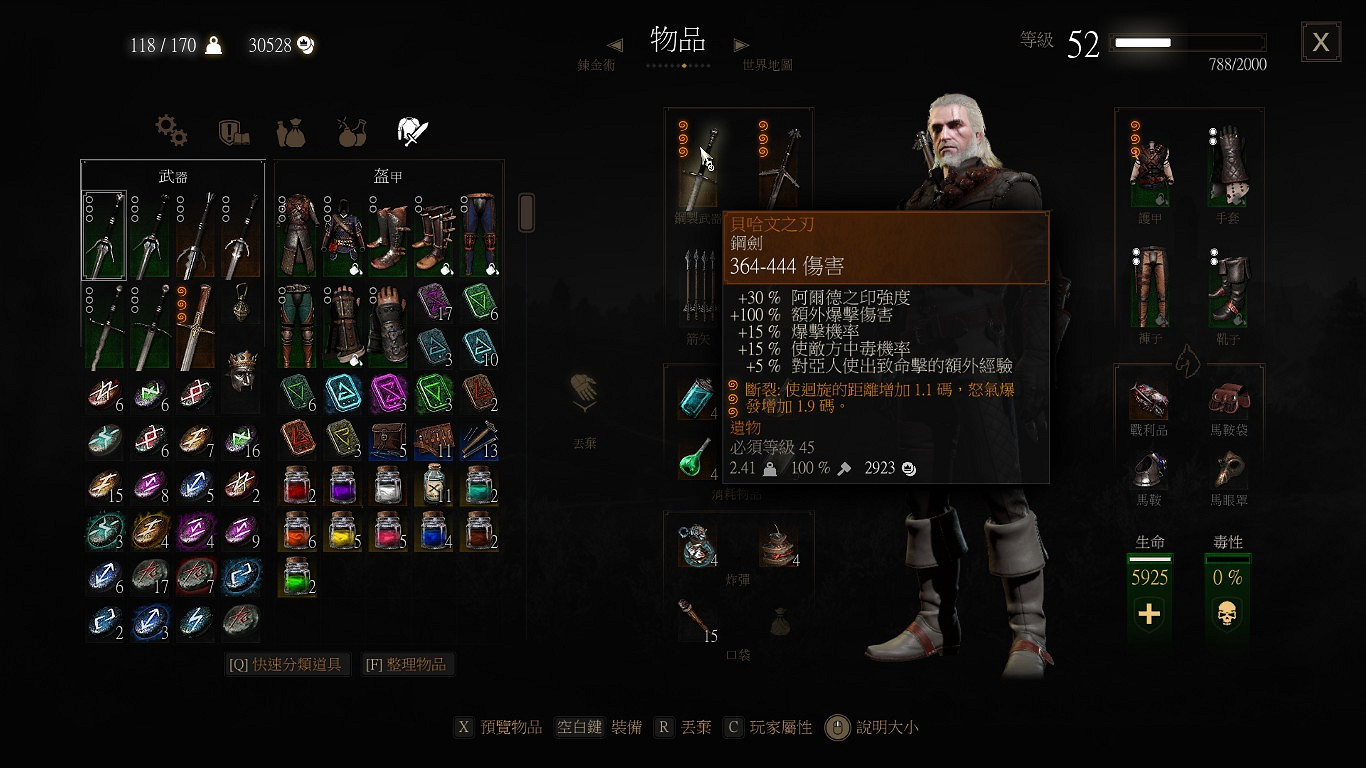Click the [F] 整理物品 sort button

click(x=407, y=664)
